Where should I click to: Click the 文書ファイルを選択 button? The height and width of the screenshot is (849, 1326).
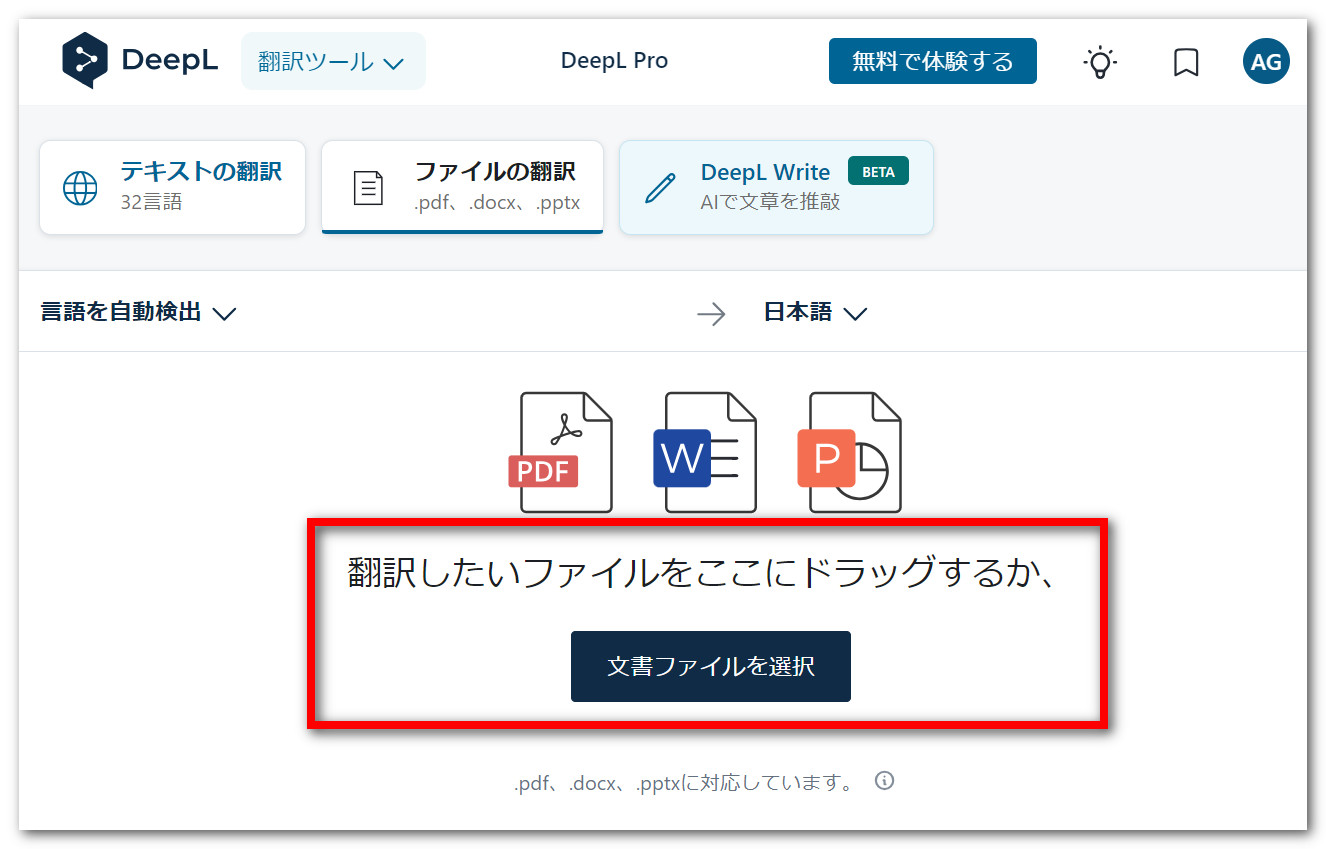pyautogui.click(x=711, y=666)
